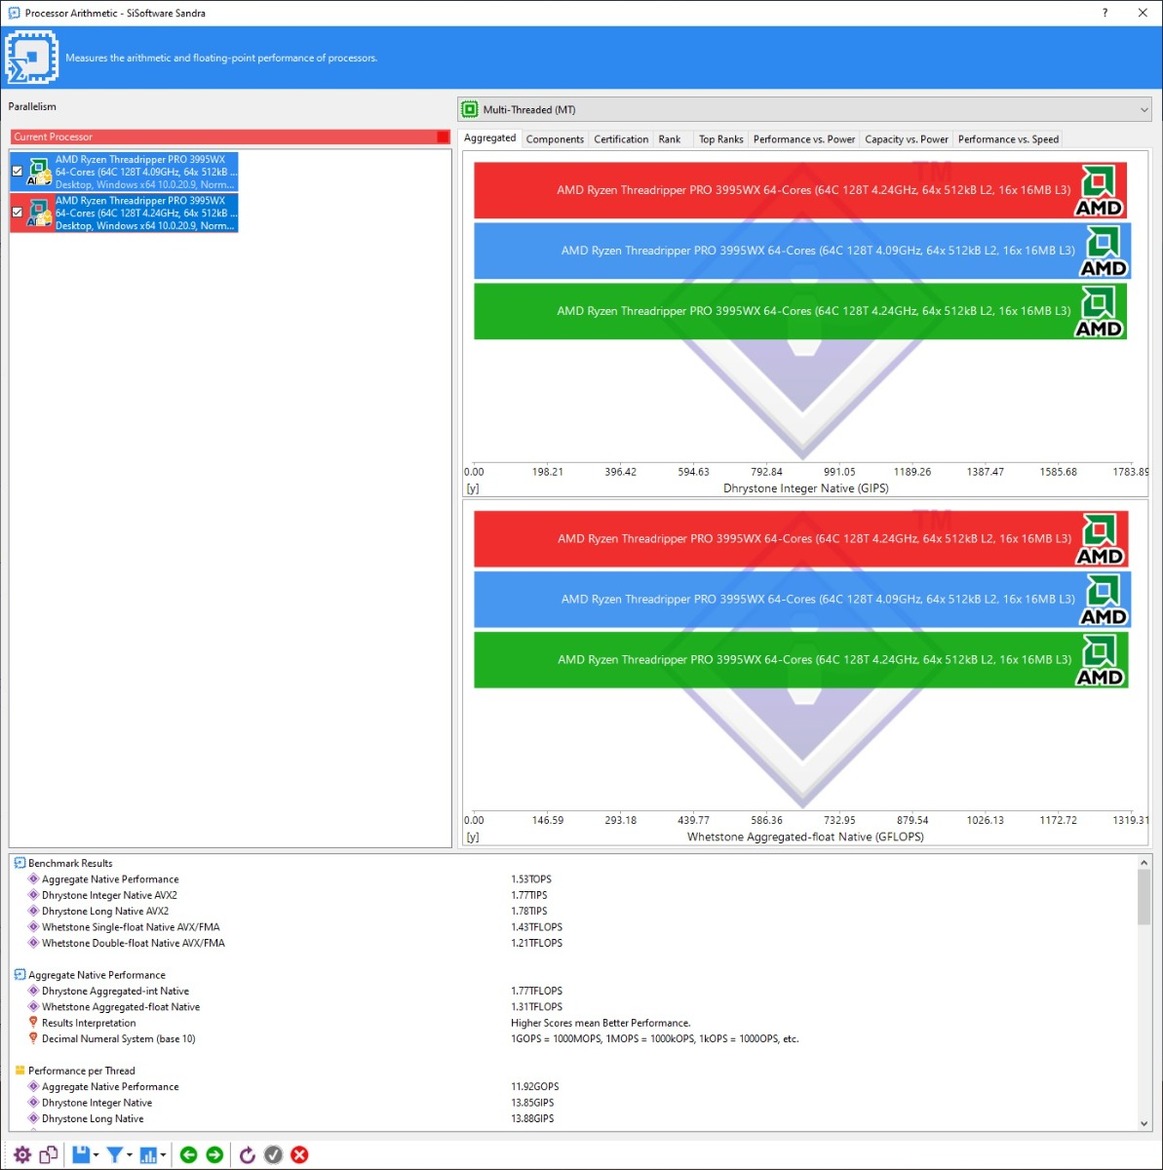This screenshot has height=1170, width=1163.
Task: Click the green bar in Whetstone chart
Action: pos(801,660)
